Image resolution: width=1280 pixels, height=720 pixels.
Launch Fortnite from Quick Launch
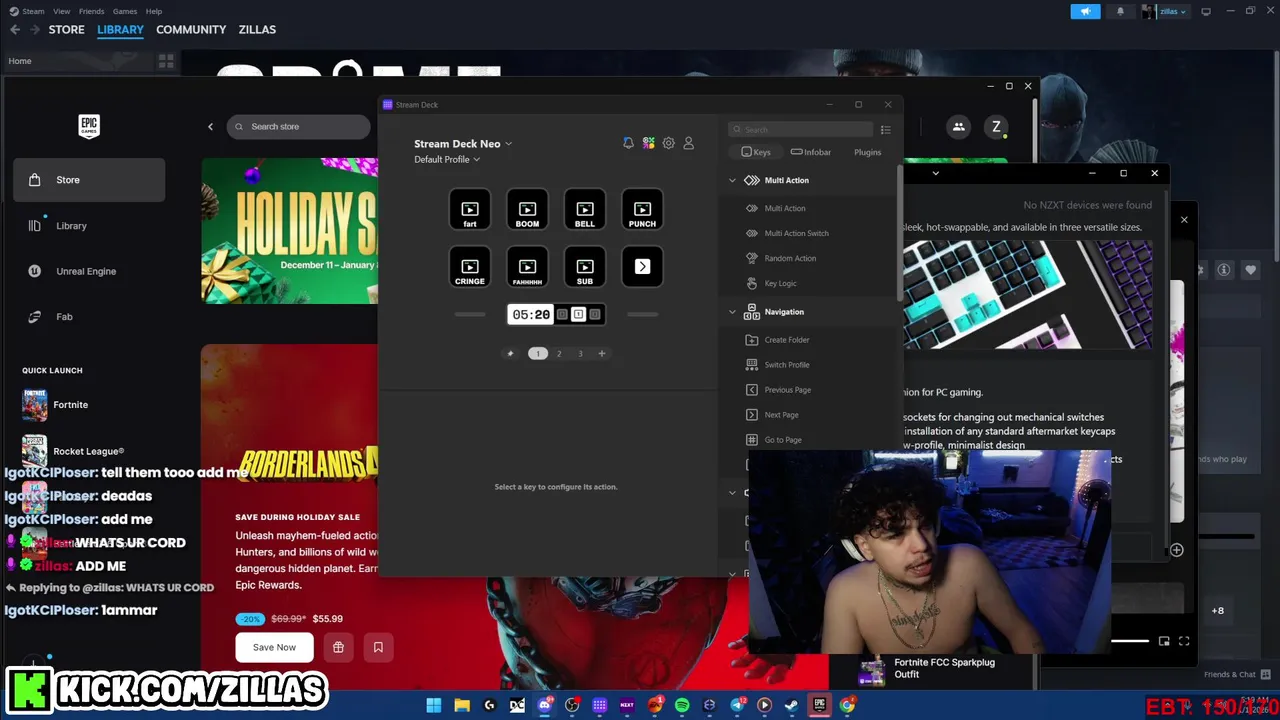89,405
